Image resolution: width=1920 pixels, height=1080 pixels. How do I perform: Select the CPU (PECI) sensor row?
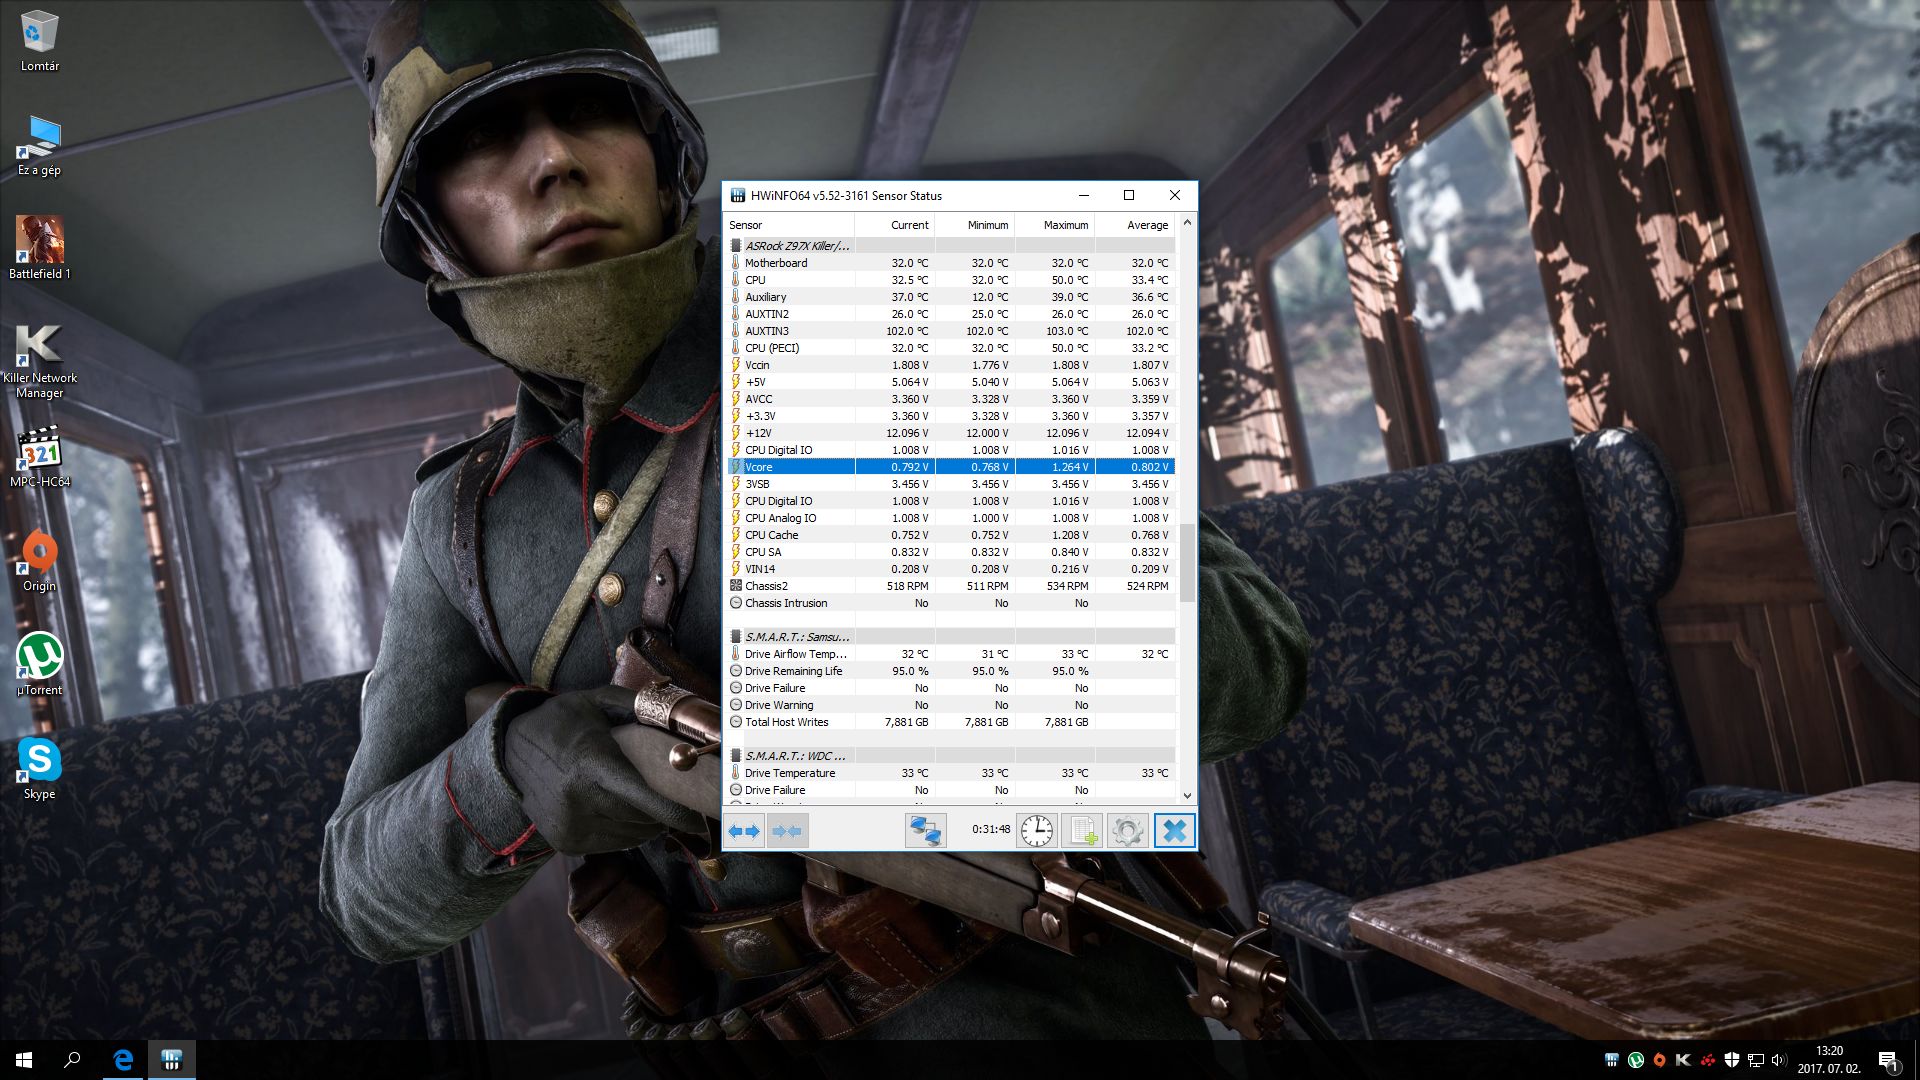click(950, 348)
